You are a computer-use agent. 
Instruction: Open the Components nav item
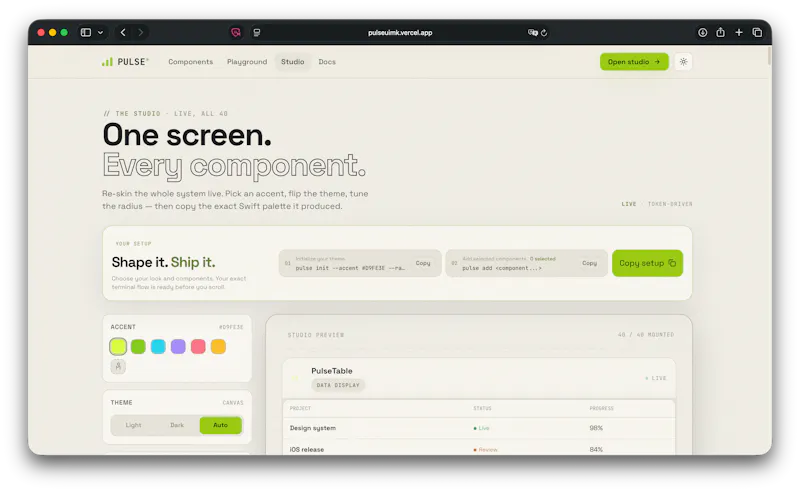(191, 62)
